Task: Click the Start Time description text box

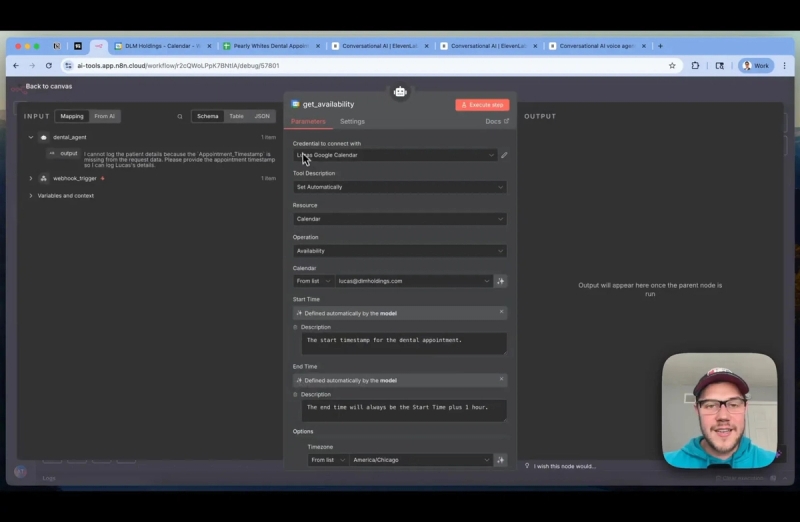Action: (x=404, y=343)
